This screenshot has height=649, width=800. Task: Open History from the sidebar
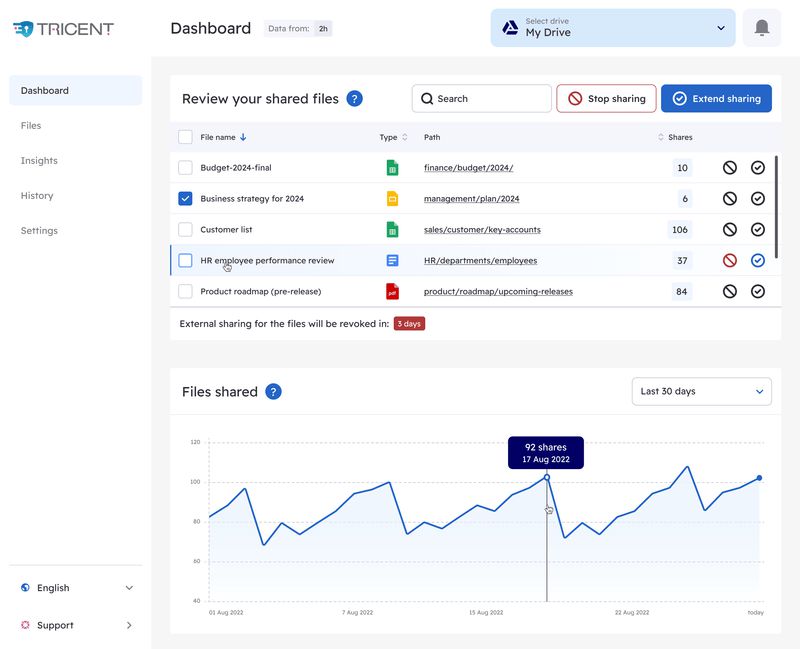point(37,195)
